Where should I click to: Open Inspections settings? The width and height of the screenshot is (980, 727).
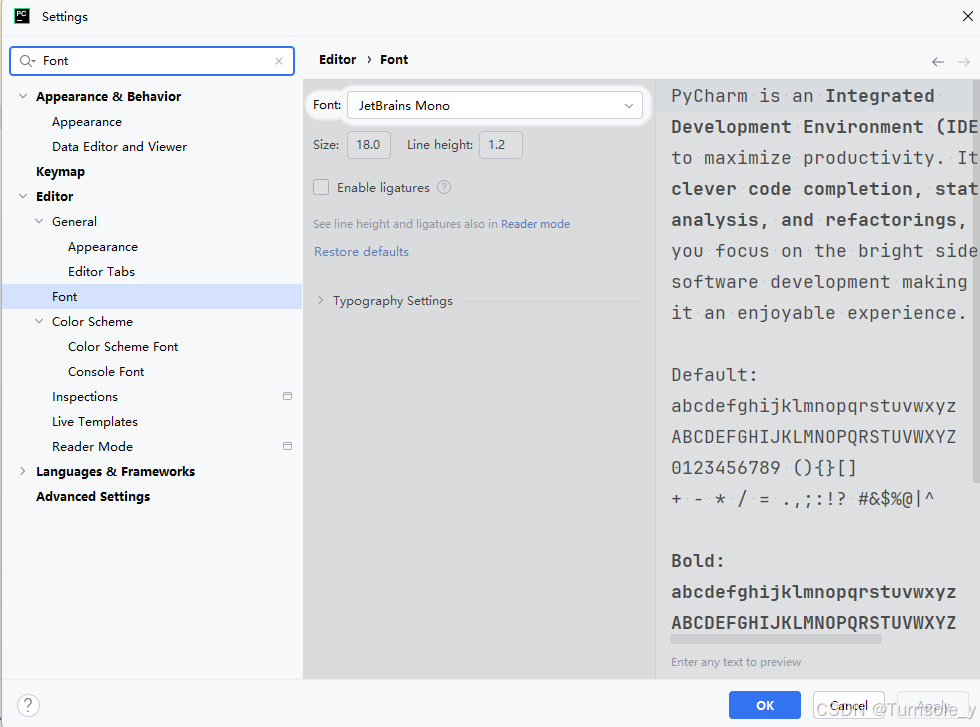(85, 397)
